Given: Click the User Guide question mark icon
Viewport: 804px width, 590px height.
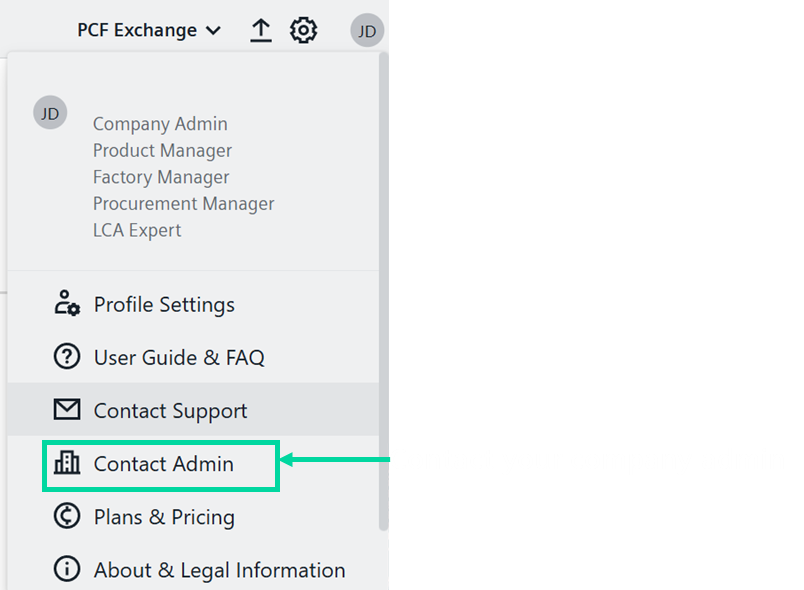Looking at the screenshot, I should (x=67, y=357).
